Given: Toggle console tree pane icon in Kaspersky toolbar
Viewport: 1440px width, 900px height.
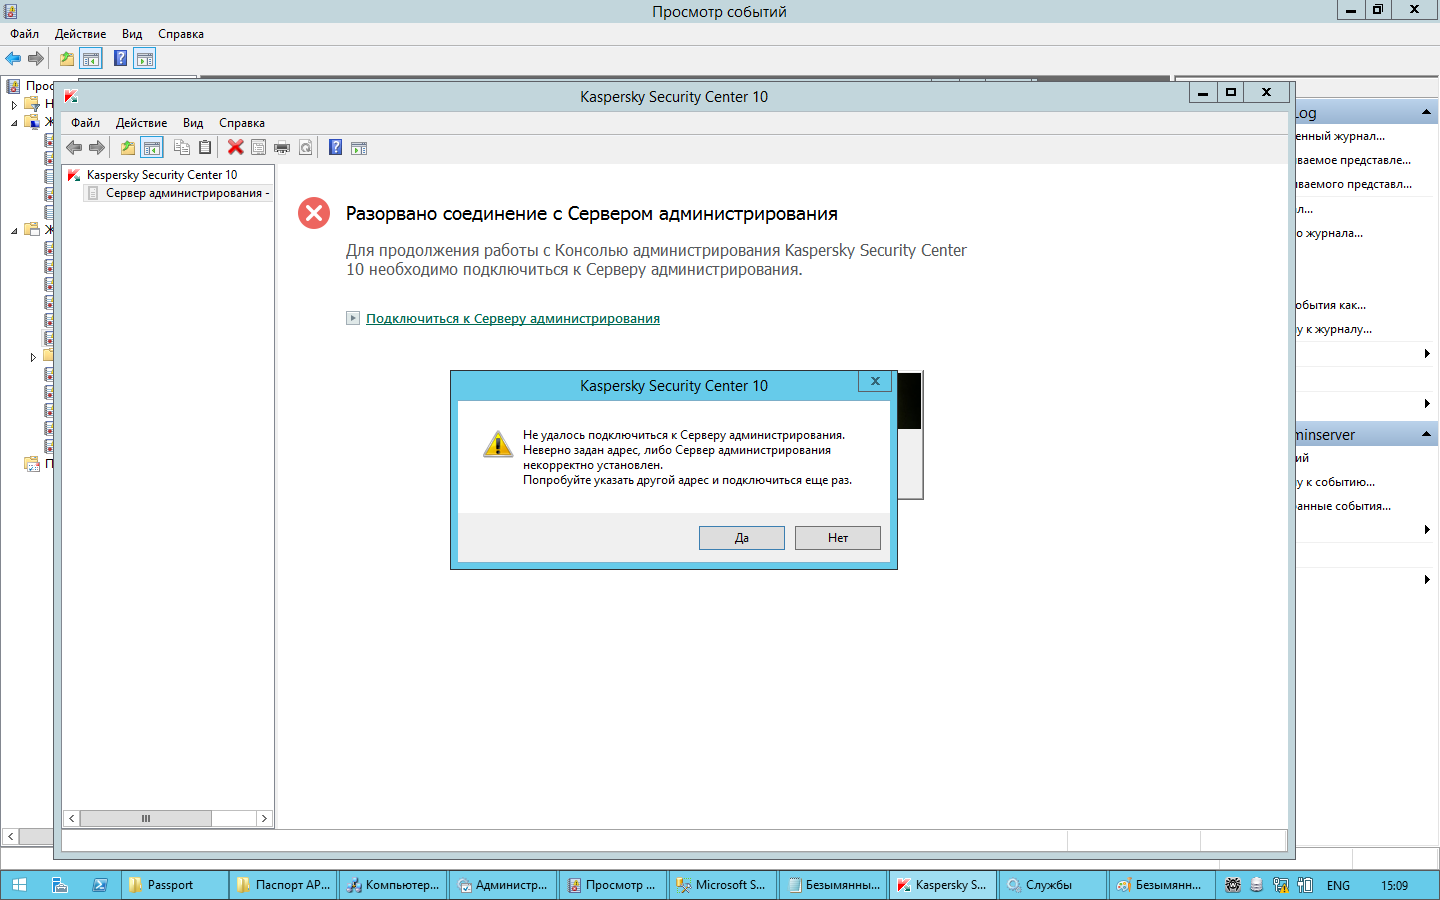Looking at the screenshot, I should [152, 148].
